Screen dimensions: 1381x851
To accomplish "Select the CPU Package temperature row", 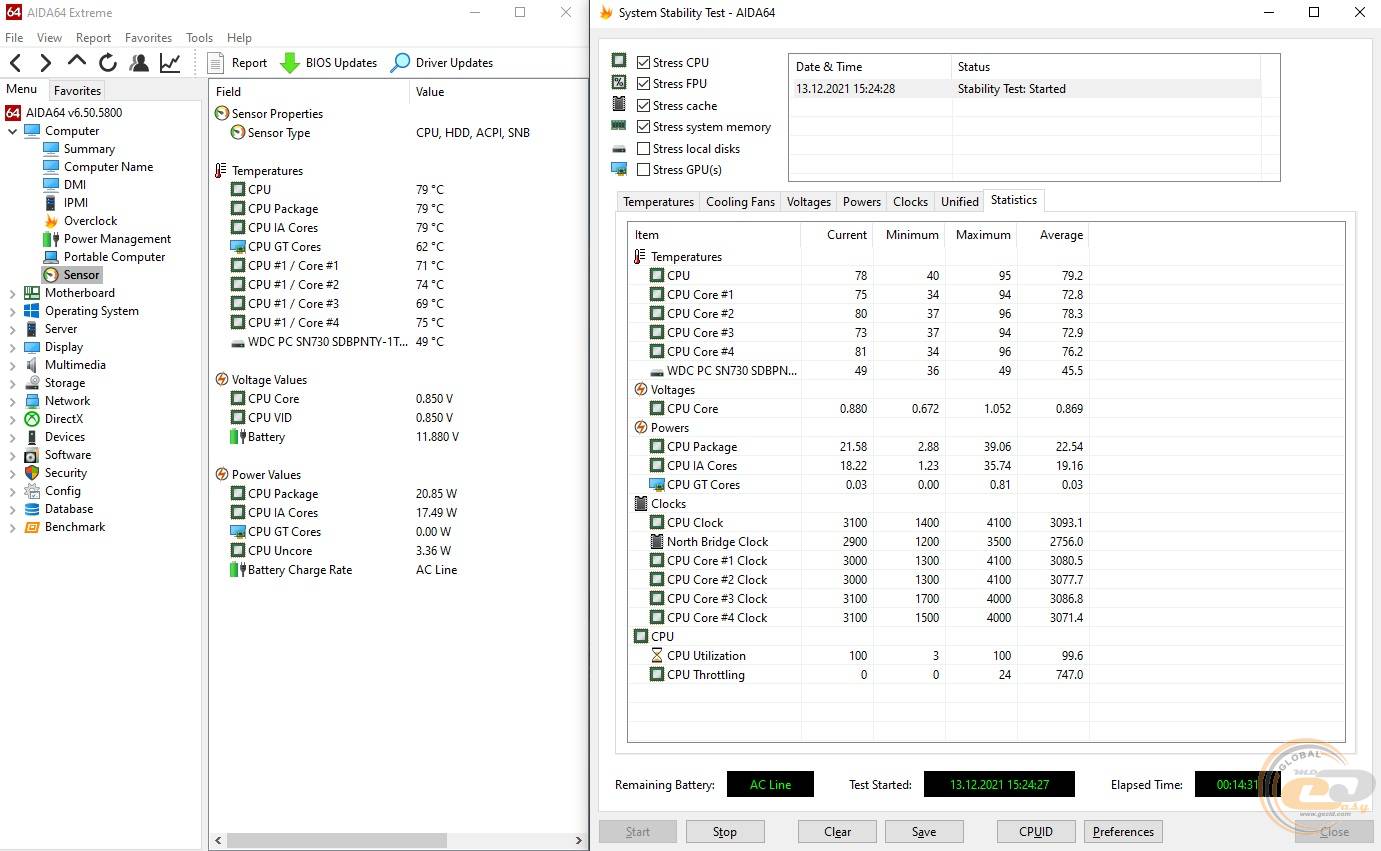I will 397,209.
